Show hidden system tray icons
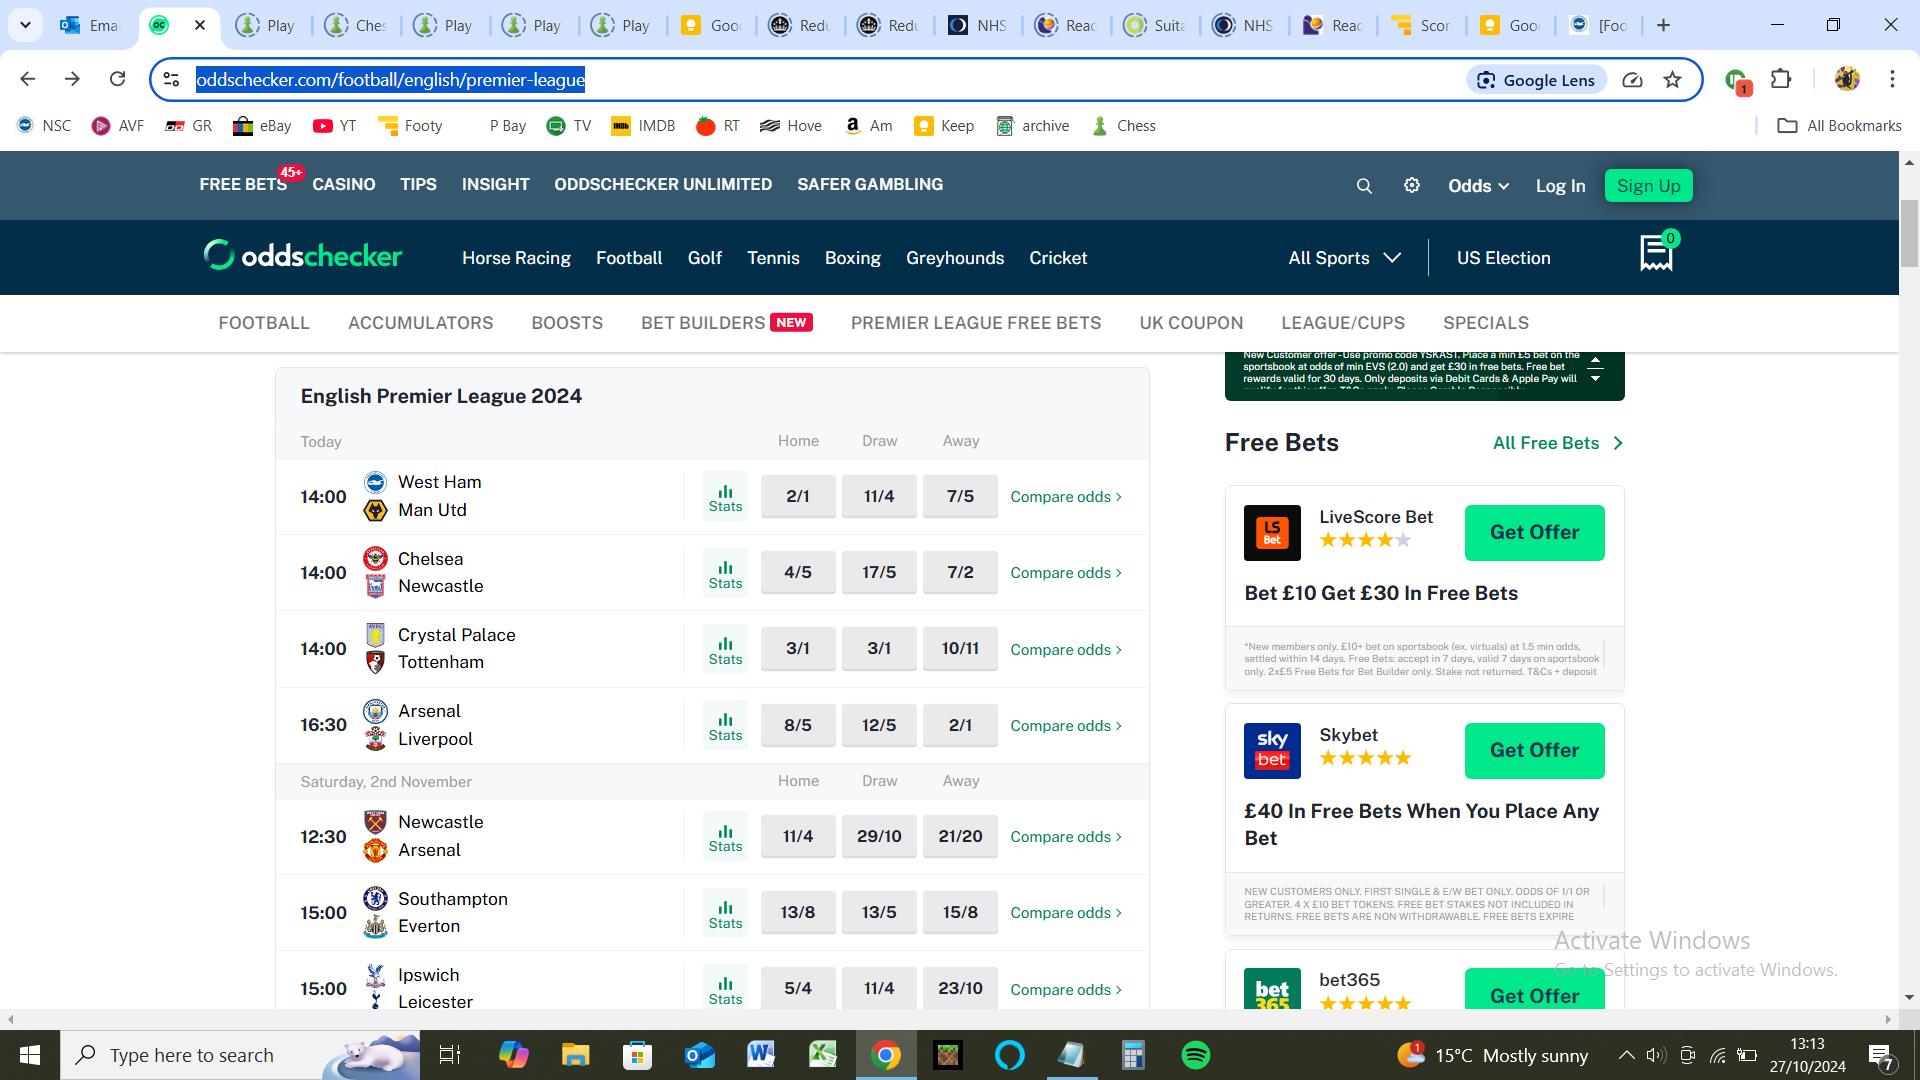 click(1626, 1055)
